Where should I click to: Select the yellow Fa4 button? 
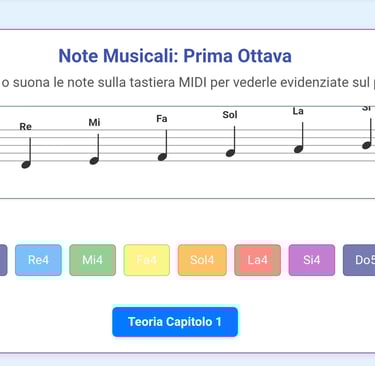(x=147, y=260)
